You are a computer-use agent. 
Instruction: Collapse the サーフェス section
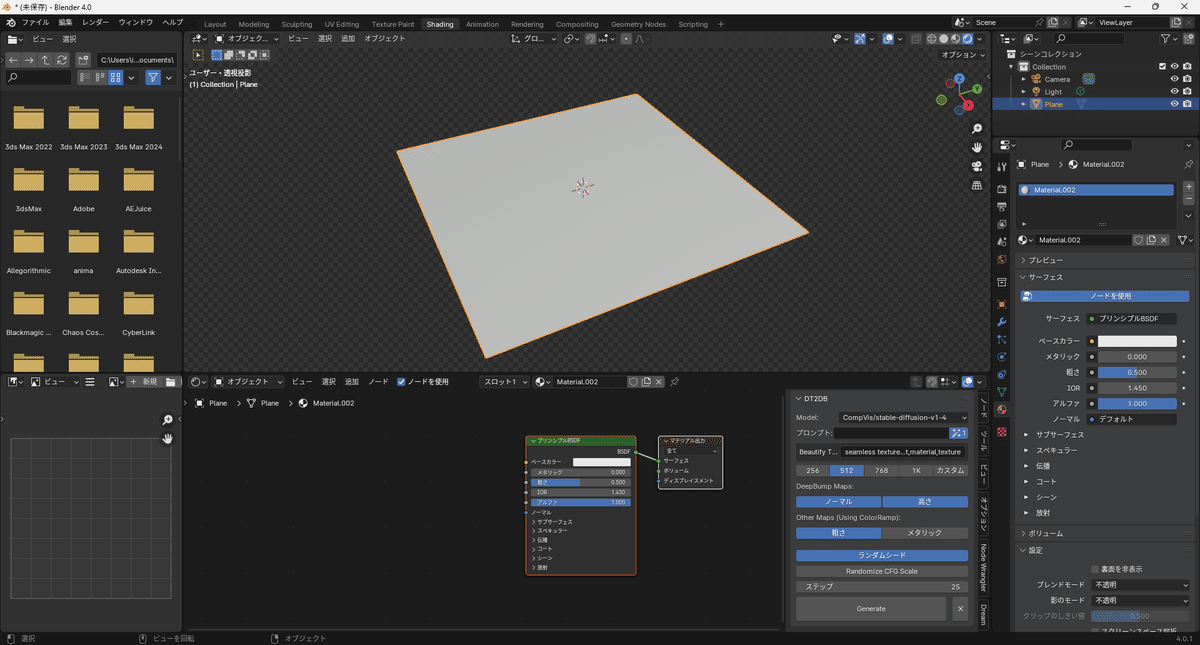[x=1047, y=276]
